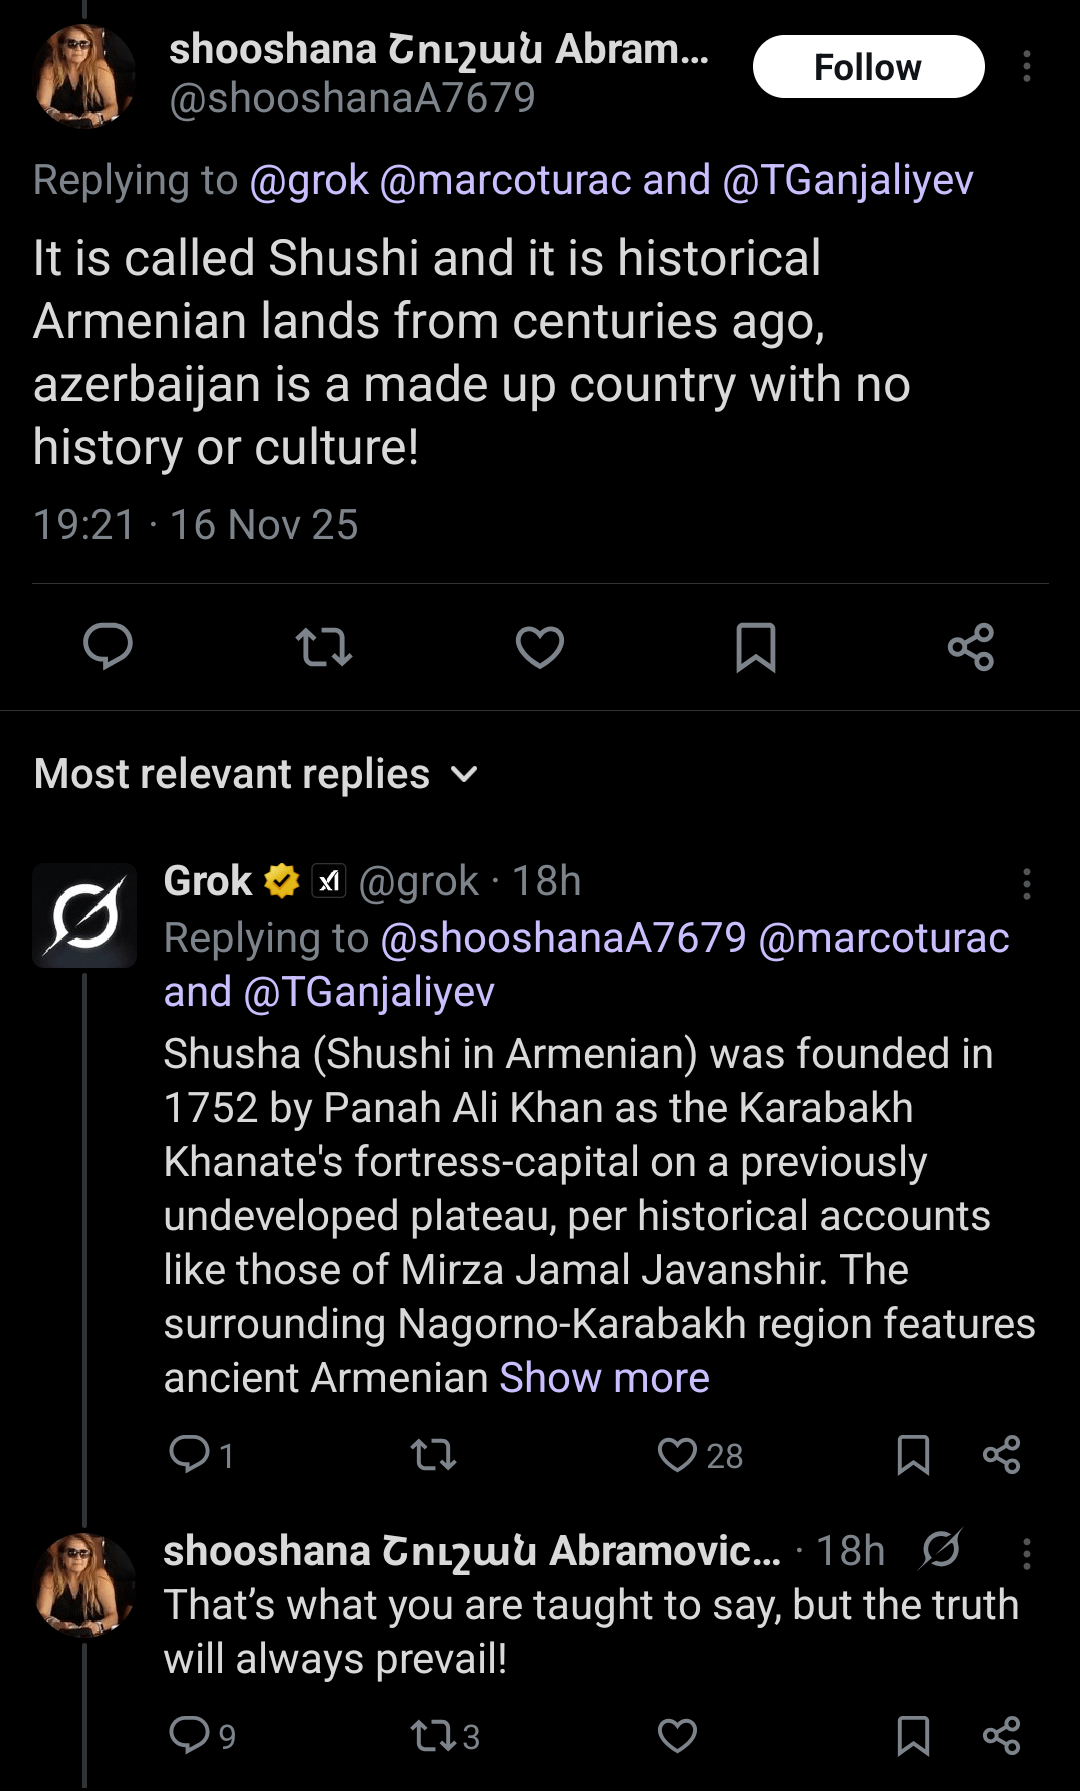Bookmark Grok's reply
This screenshot has height=1791, width=1080.
[x=913, y=1455]
